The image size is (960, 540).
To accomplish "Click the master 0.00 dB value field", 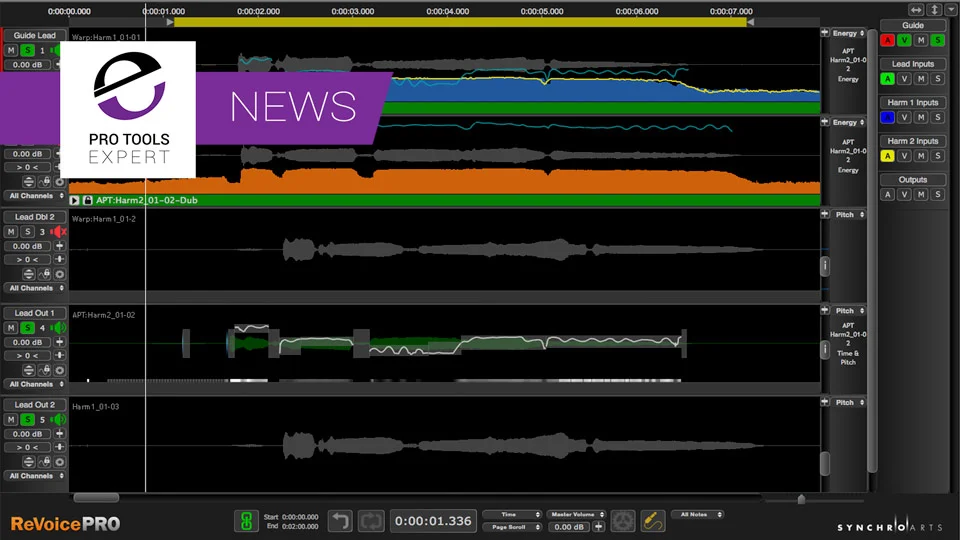I will [x=569, y=527].
